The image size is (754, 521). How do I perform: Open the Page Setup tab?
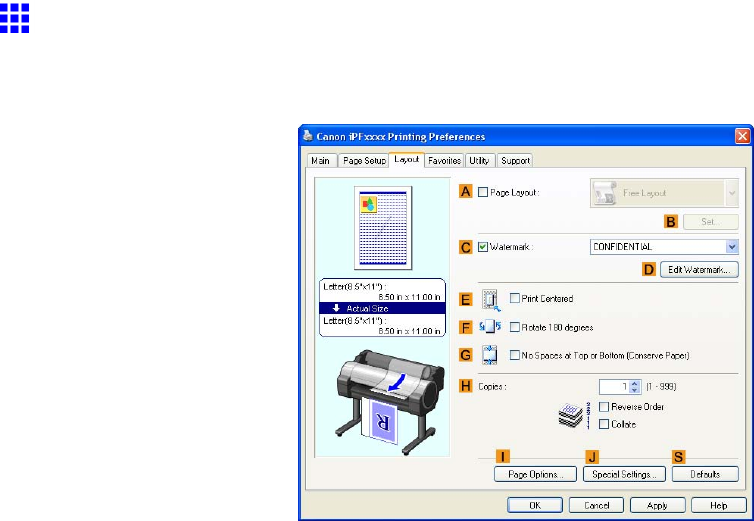click(364, 161)
